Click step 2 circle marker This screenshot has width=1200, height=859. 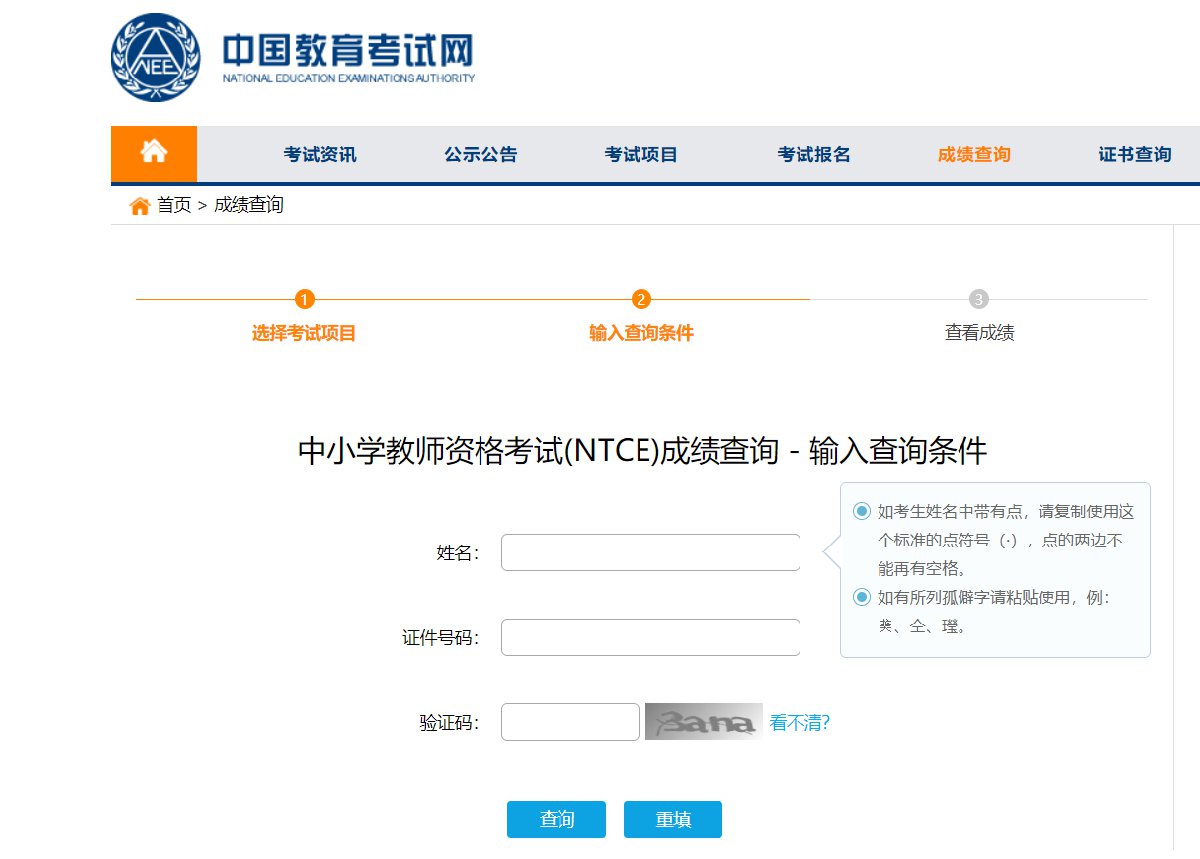tap(642, 299)
